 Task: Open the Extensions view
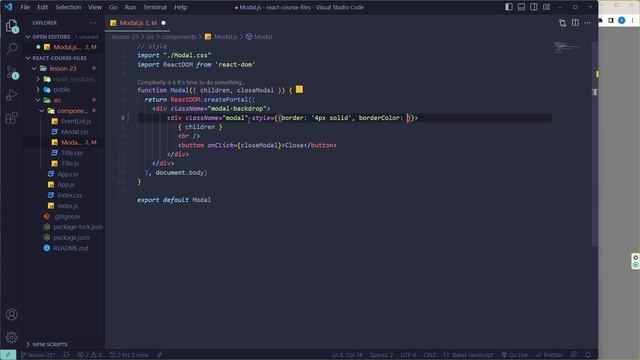click(x=11, y=118)
